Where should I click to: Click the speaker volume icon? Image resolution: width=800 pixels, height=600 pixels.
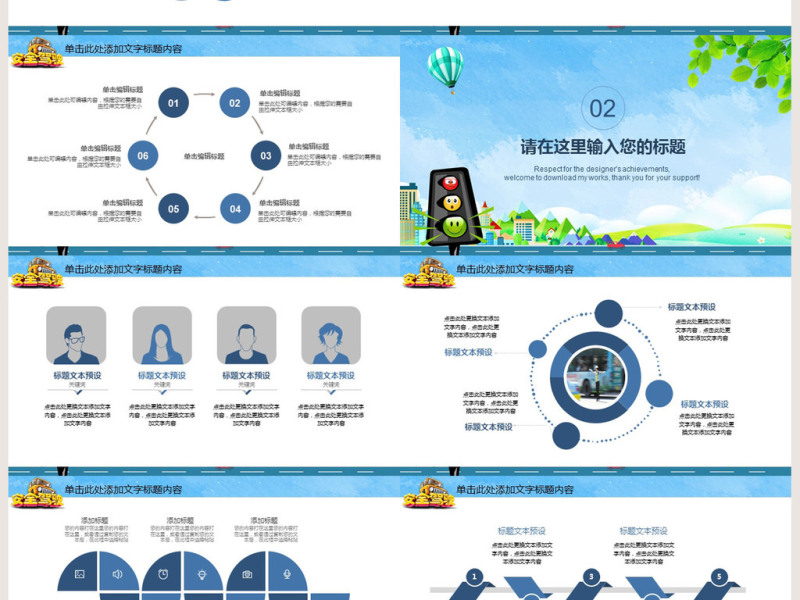click(x=116, y=574)
